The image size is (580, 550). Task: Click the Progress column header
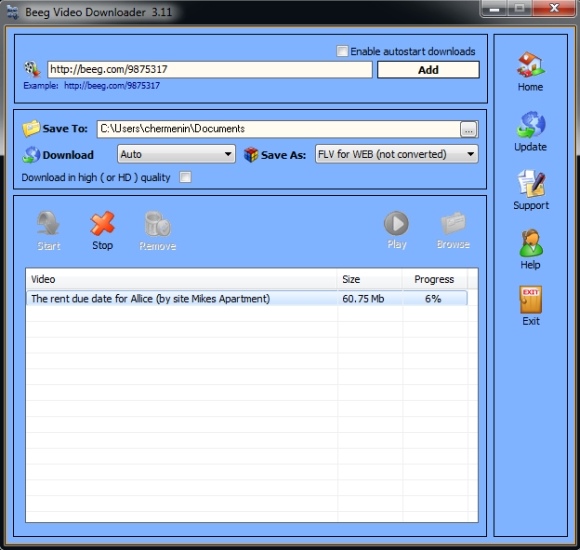(x=434, y=279)
